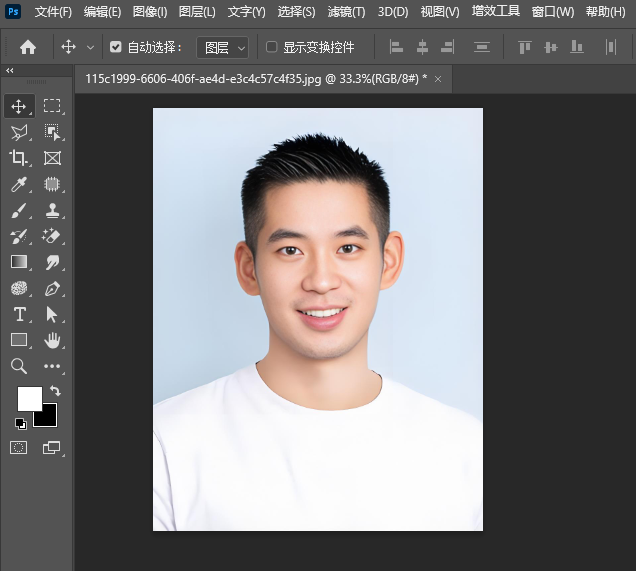Click the Home button in options bar
636x571 pixels.
[x=28, y=47]
